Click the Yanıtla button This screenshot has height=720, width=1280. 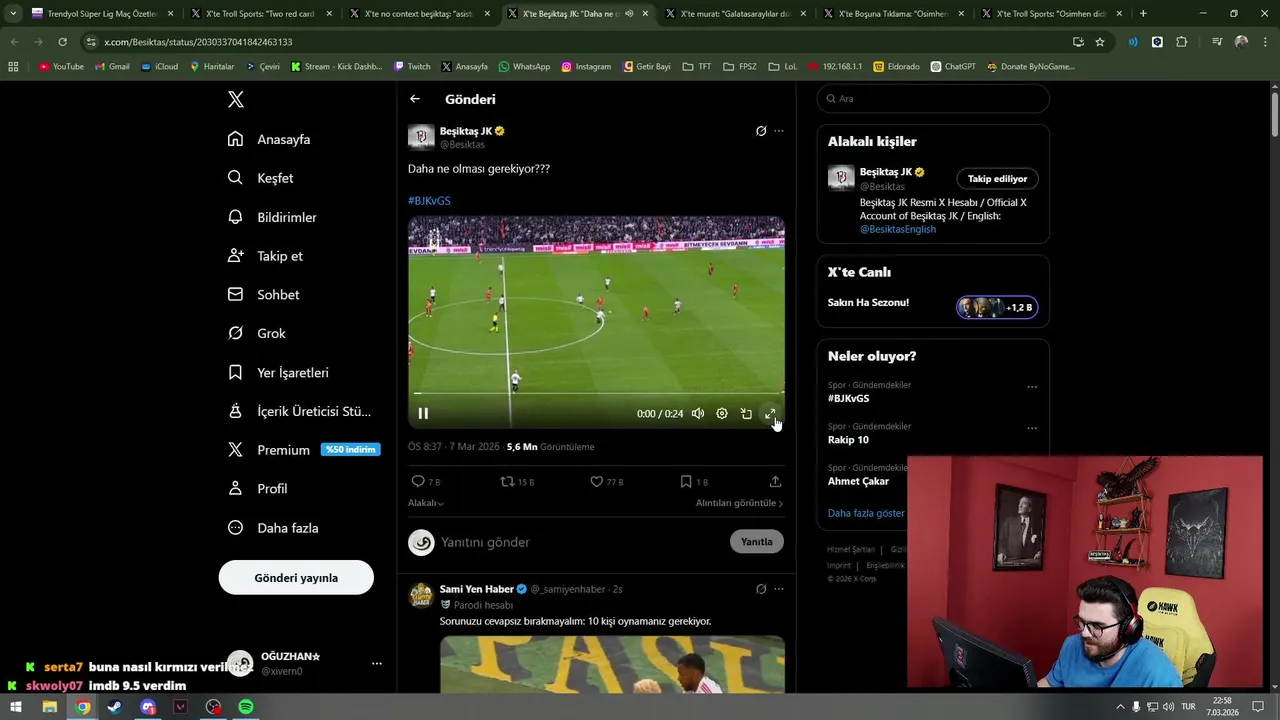pyautogui.click(x=757, y=542)
